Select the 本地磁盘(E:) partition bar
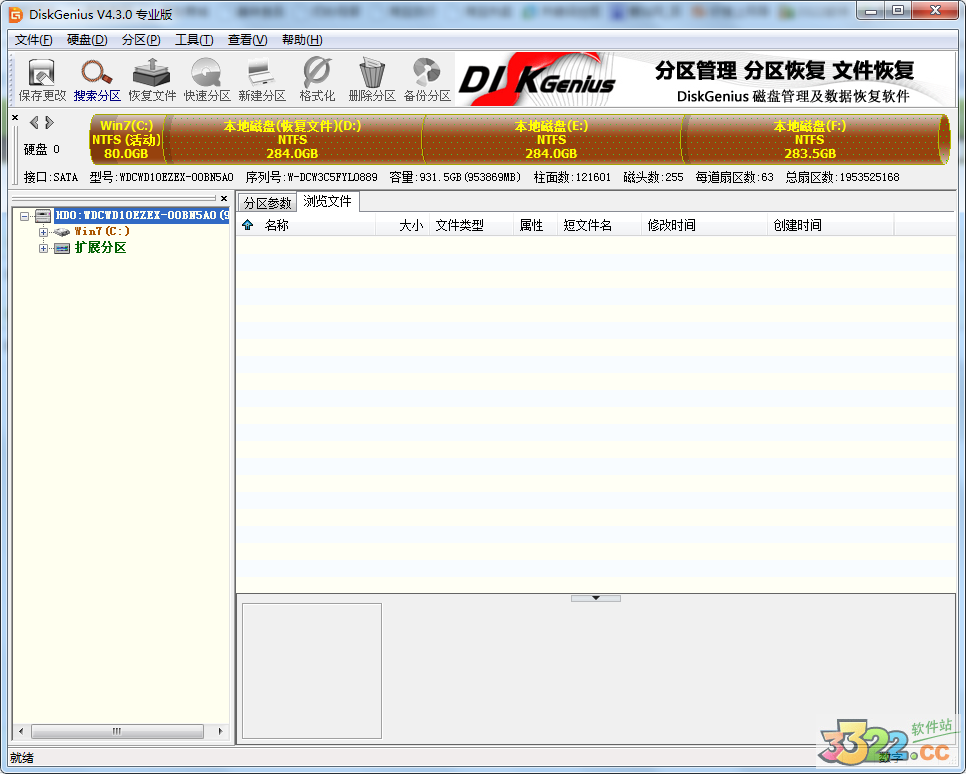966x774 pixels. 551,139
